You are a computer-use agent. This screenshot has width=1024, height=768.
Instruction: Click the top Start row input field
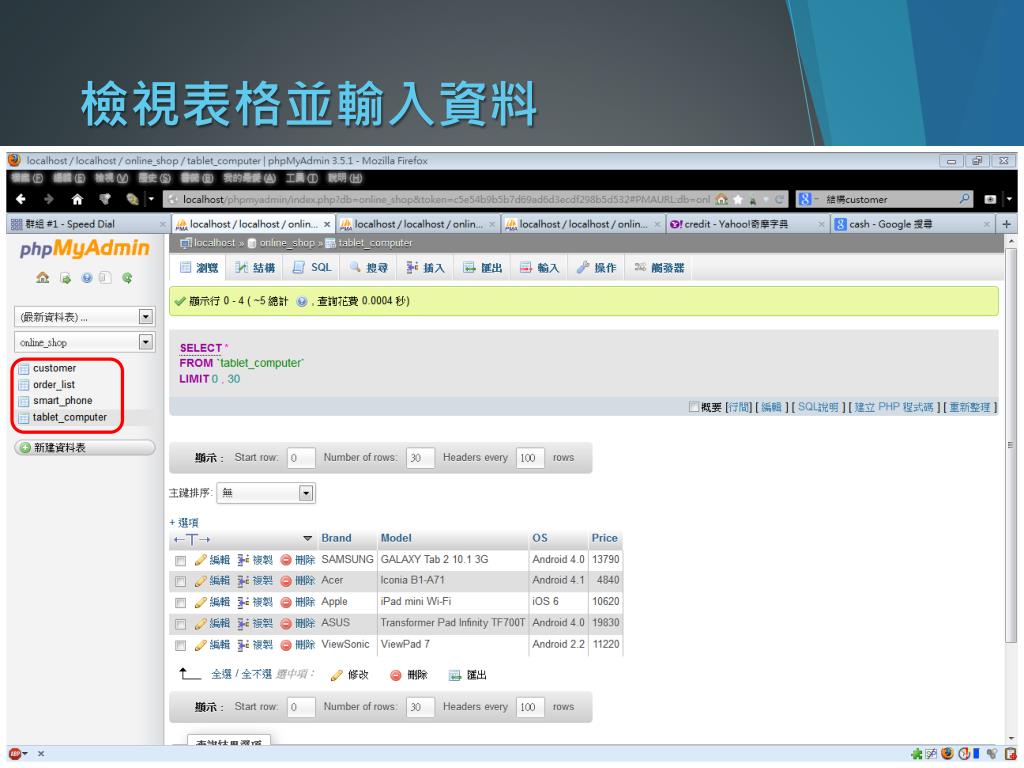pos(300,458)
